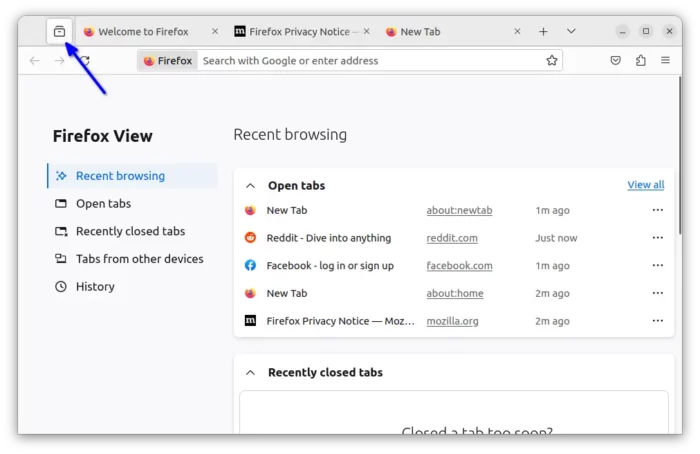Open options for about:home row
The width and height of the screenshot is (700, 454).
point(658,293)
